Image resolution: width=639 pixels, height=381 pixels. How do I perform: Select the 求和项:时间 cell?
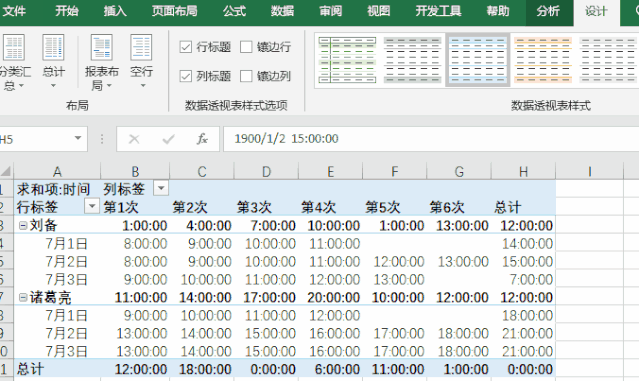click(57, 189)
